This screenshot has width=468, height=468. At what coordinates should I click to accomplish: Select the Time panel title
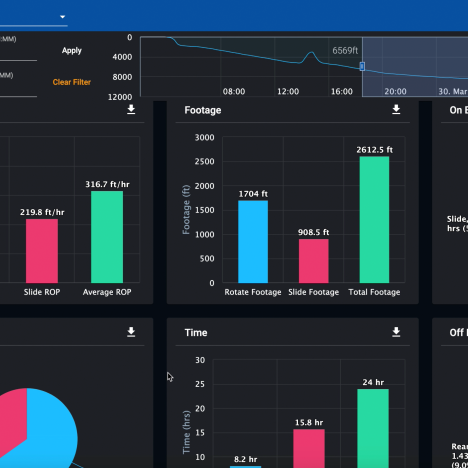pos(196,333)
